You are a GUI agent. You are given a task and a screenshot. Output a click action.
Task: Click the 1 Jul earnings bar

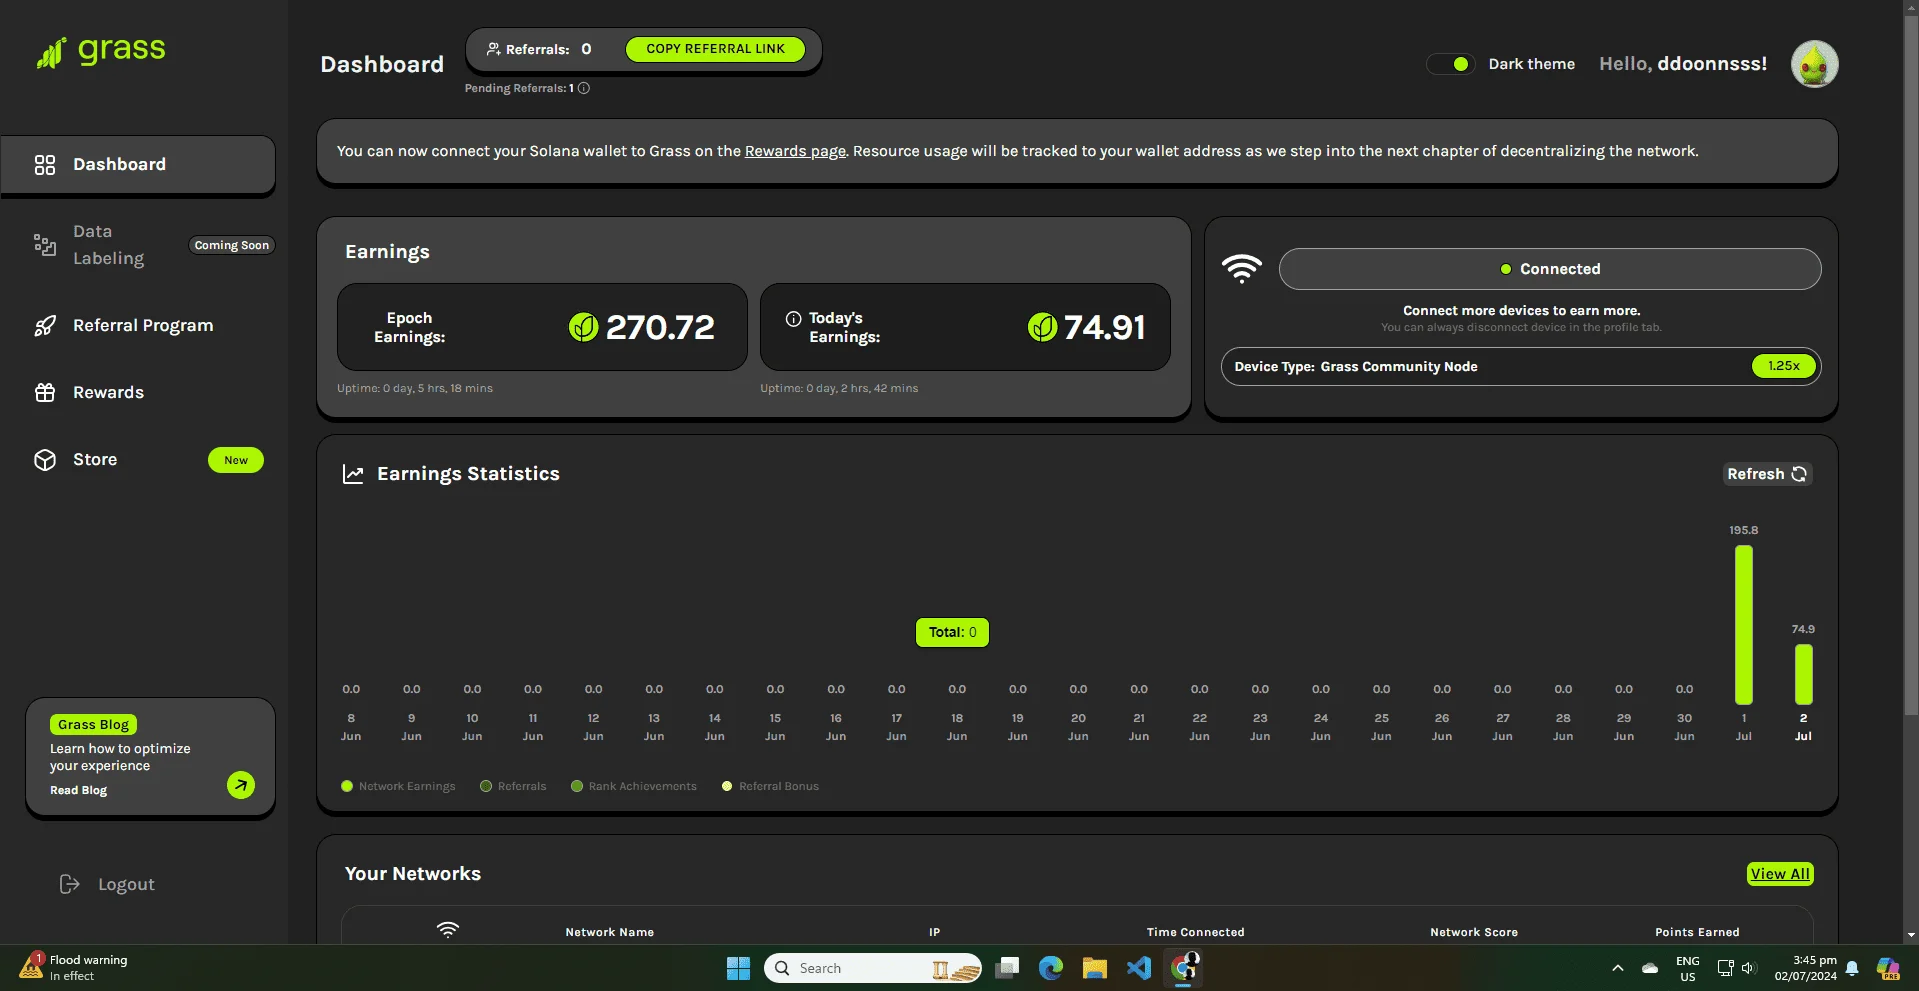[1743, 624]
